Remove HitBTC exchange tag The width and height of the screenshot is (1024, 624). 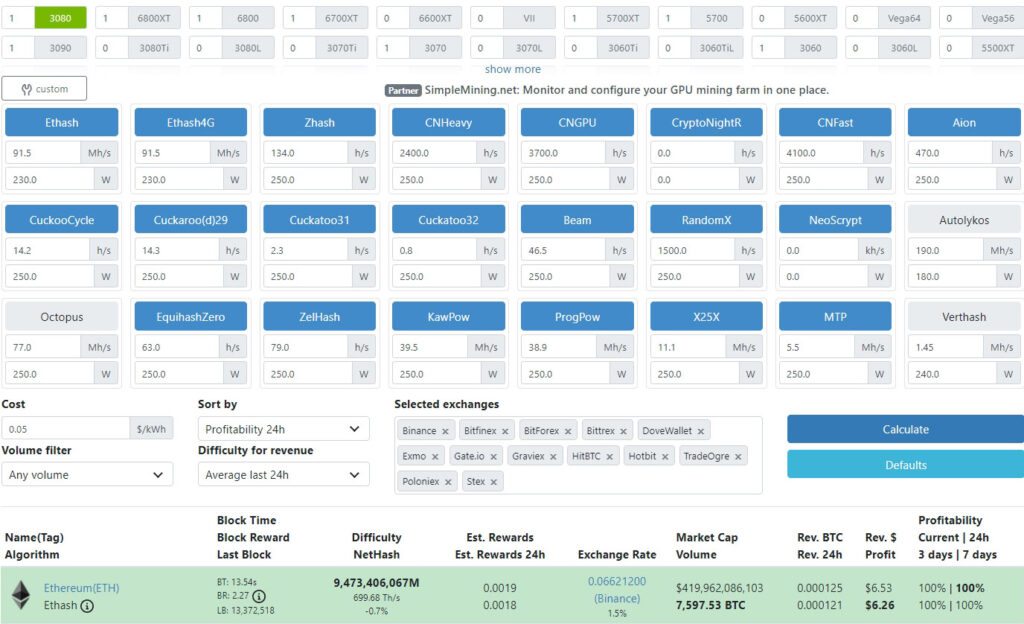click(x=609, y=457)
